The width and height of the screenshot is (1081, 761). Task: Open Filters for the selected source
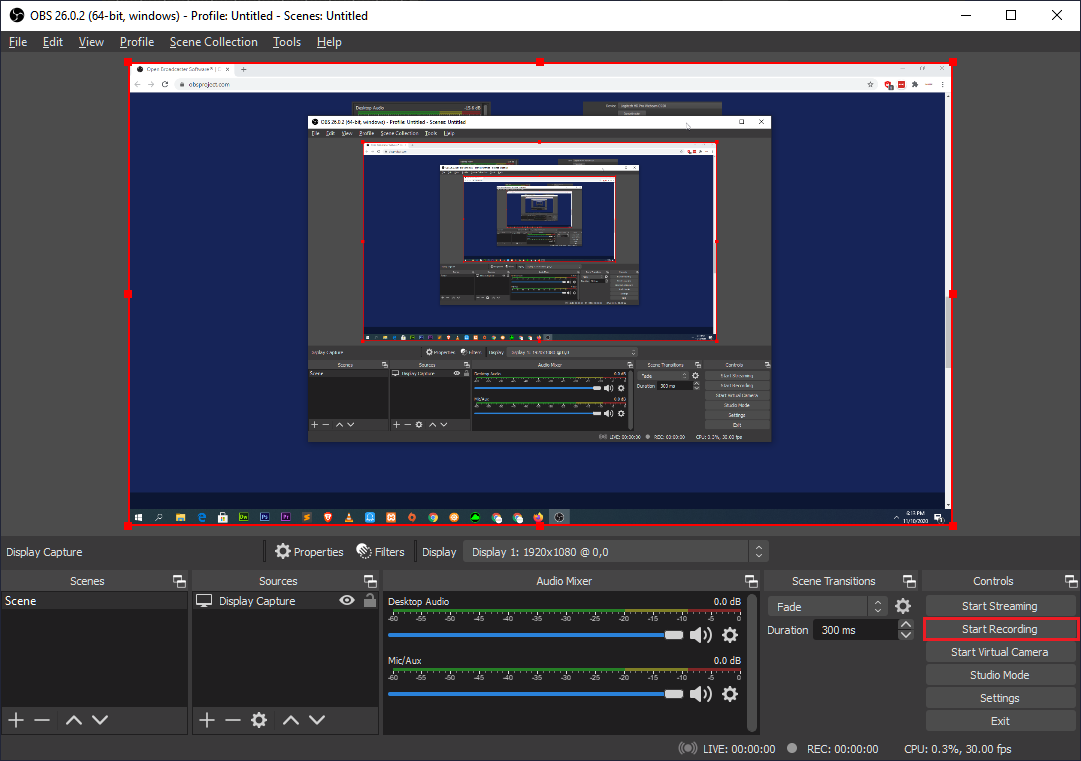click(x=381, y=551)
